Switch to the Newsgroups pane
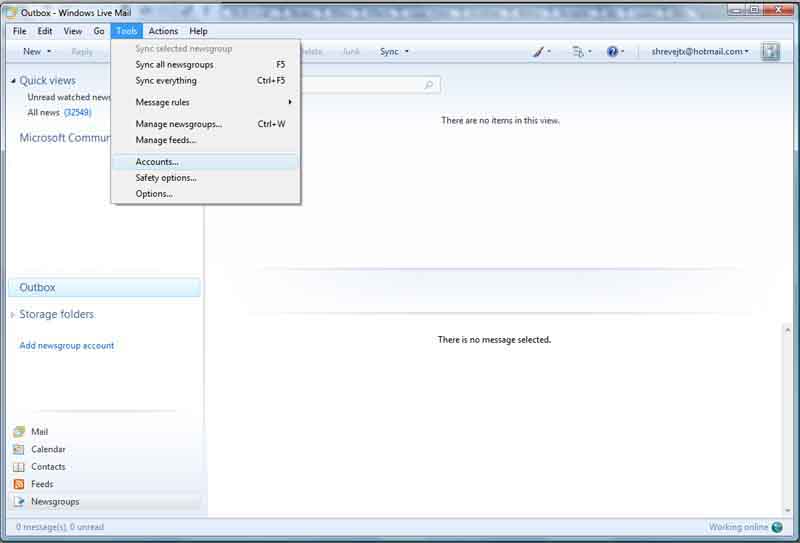 (x=55, y=502)
